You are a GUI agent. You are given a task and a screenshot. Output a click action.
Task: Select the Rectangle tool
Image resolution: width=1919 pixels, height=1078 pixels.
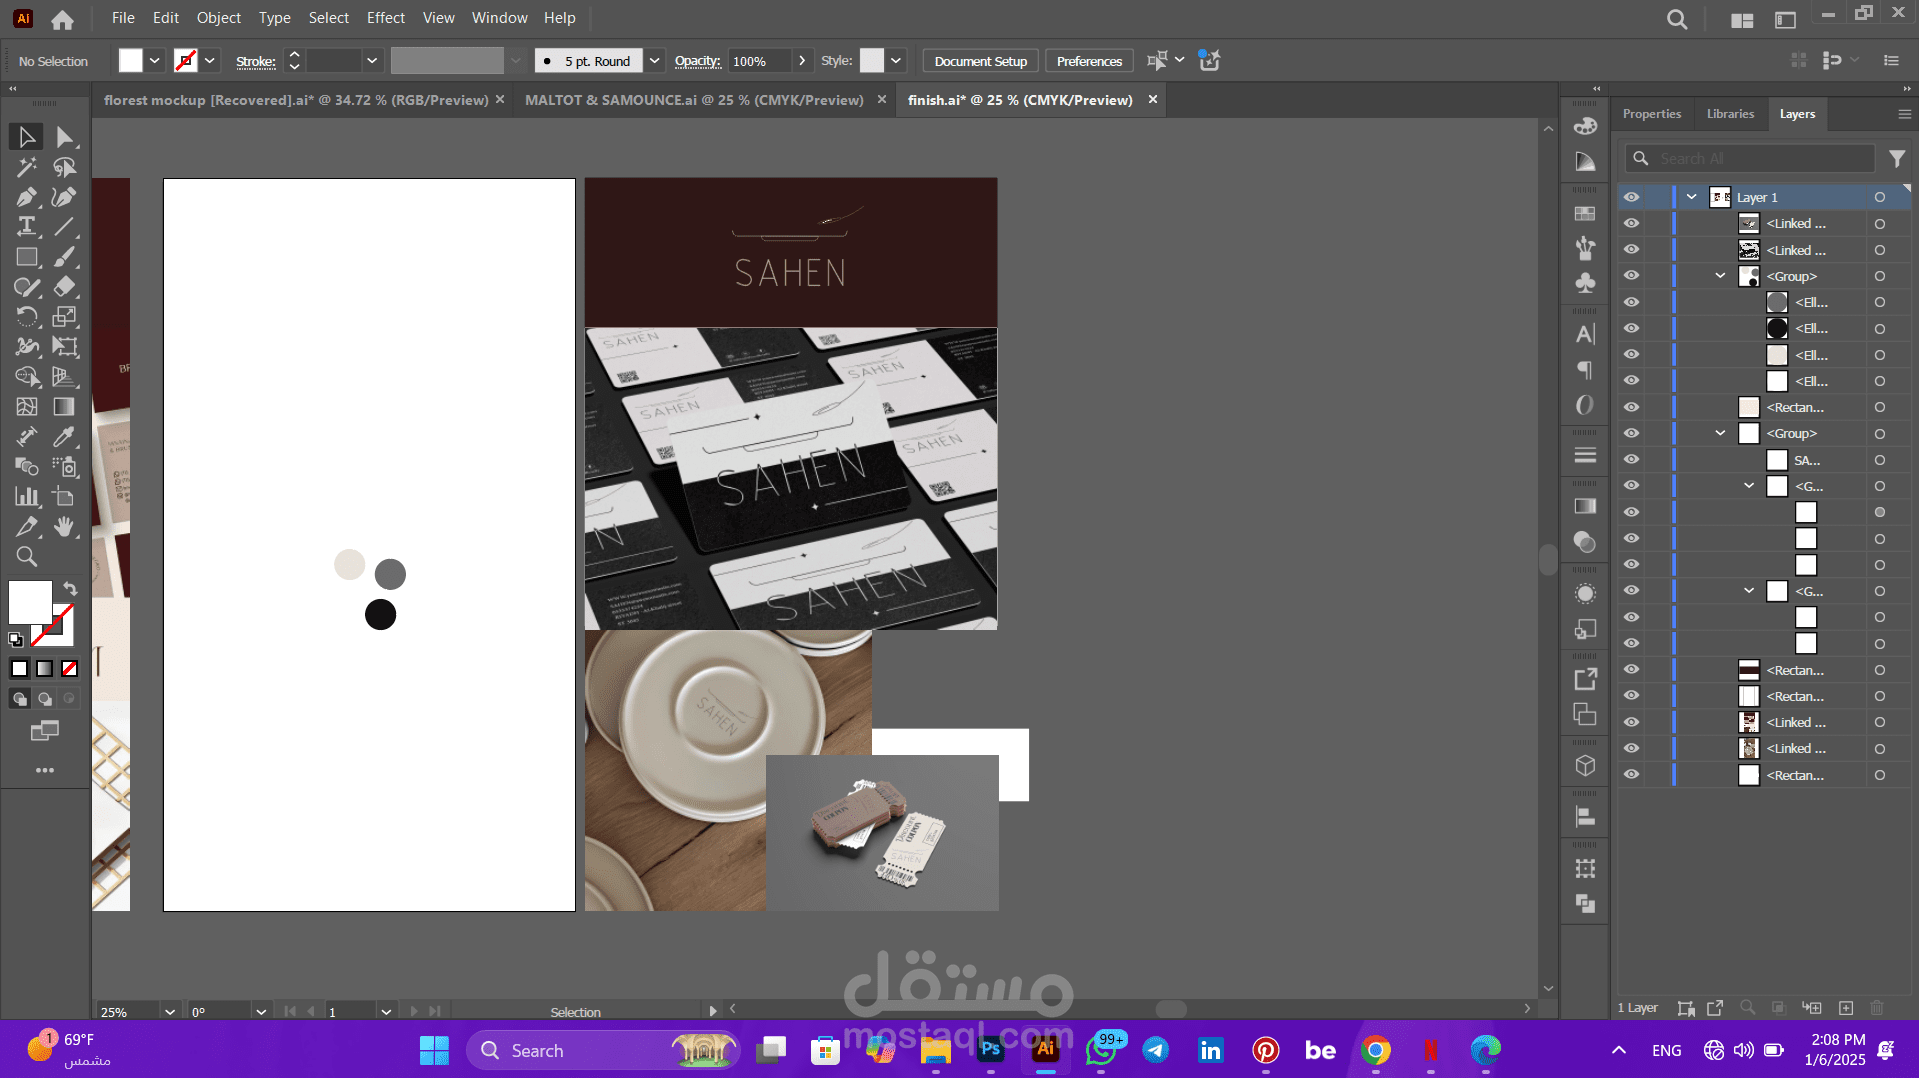coord(26,257)
